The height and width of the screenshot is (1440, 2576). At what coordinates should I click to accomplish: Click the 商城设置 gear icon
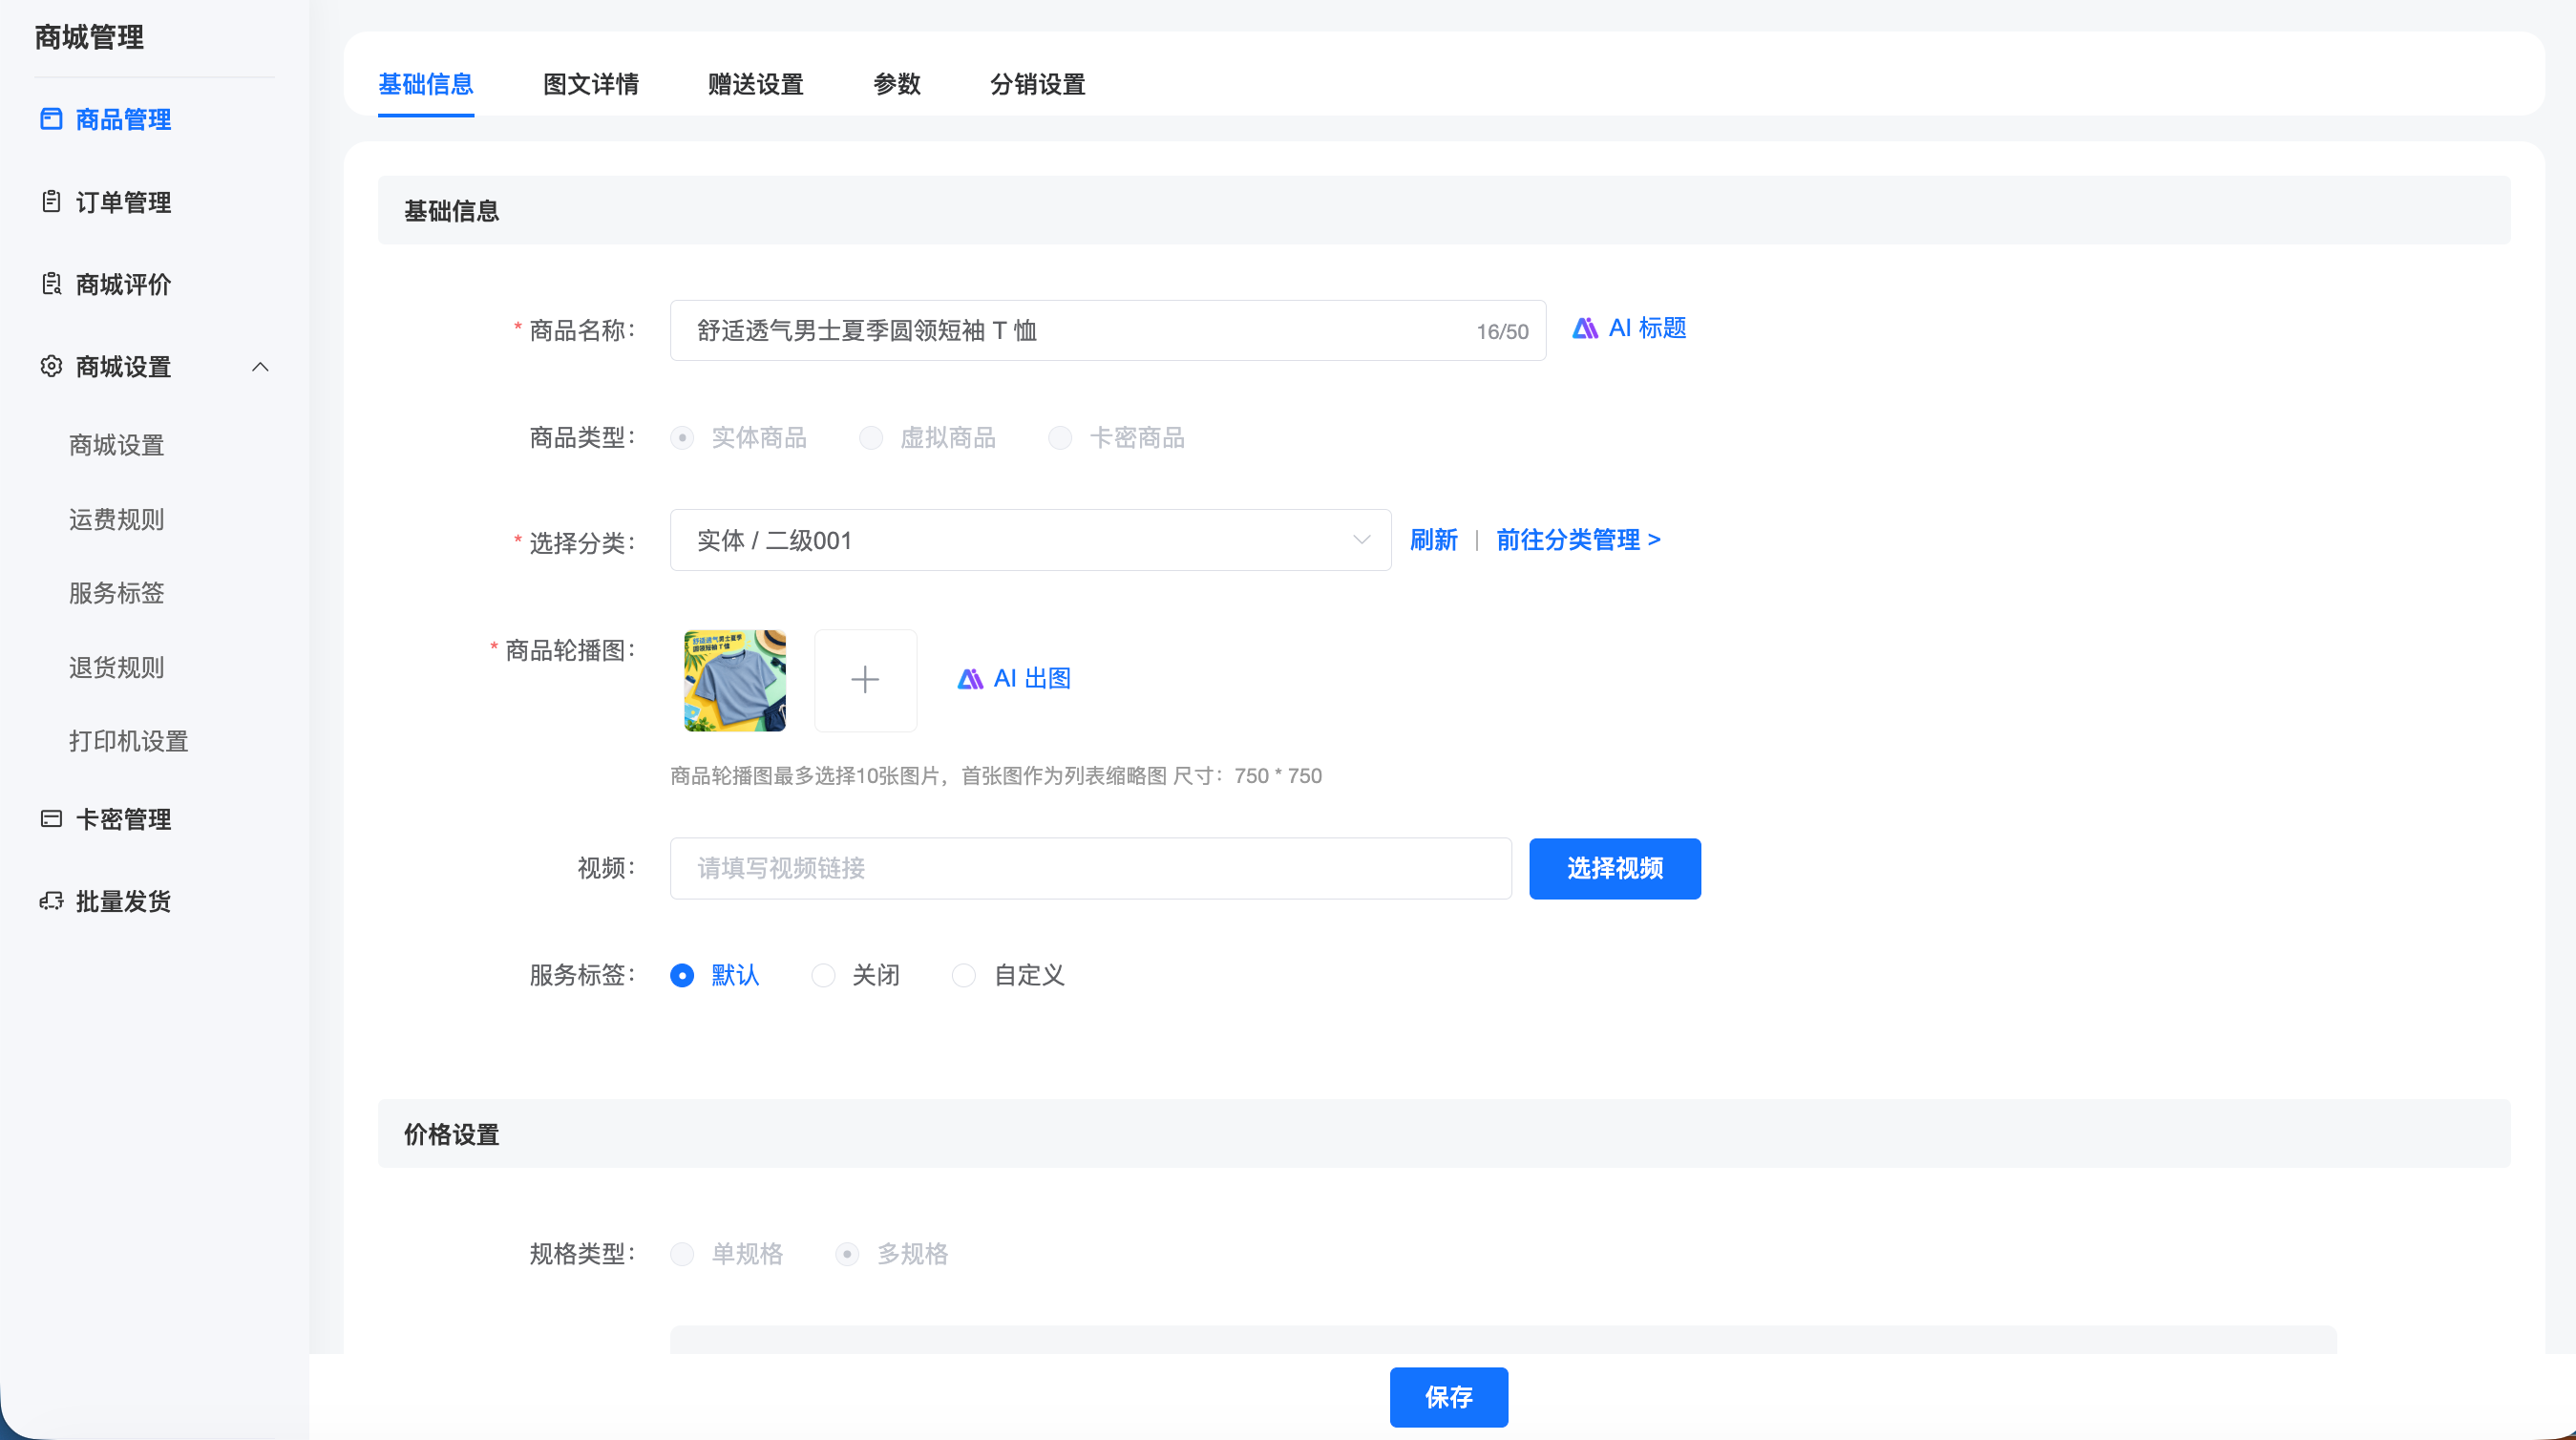pyautogui.click(x=51, y=366)
